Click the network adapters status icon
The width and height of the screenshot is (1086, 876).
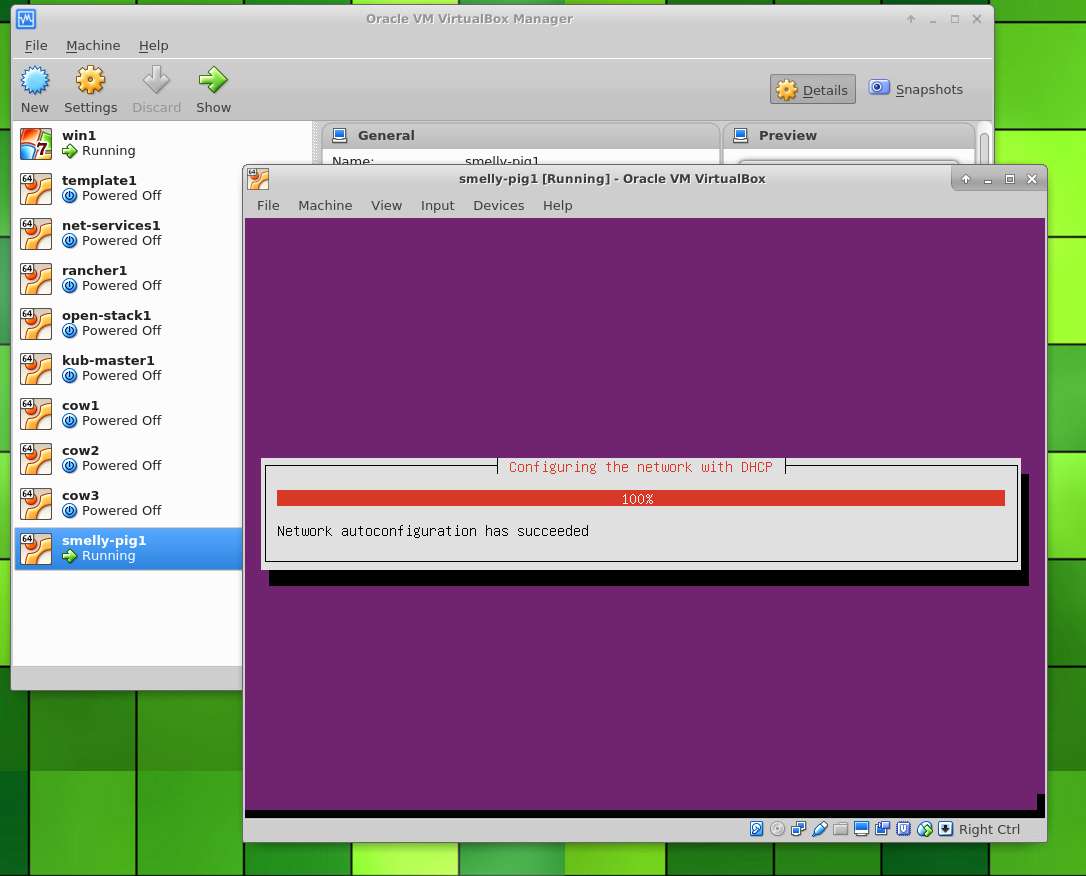click(799, 829)
